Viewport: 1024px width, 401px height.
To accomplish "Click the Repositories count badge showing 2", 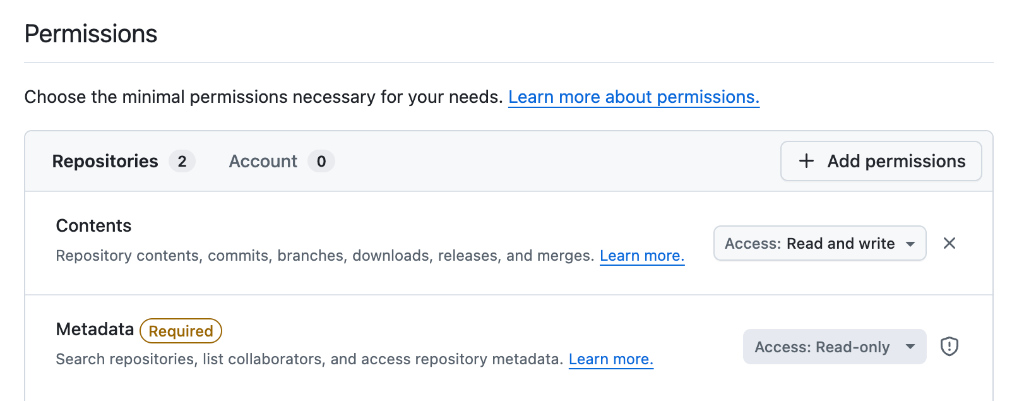I will (181, 161).
